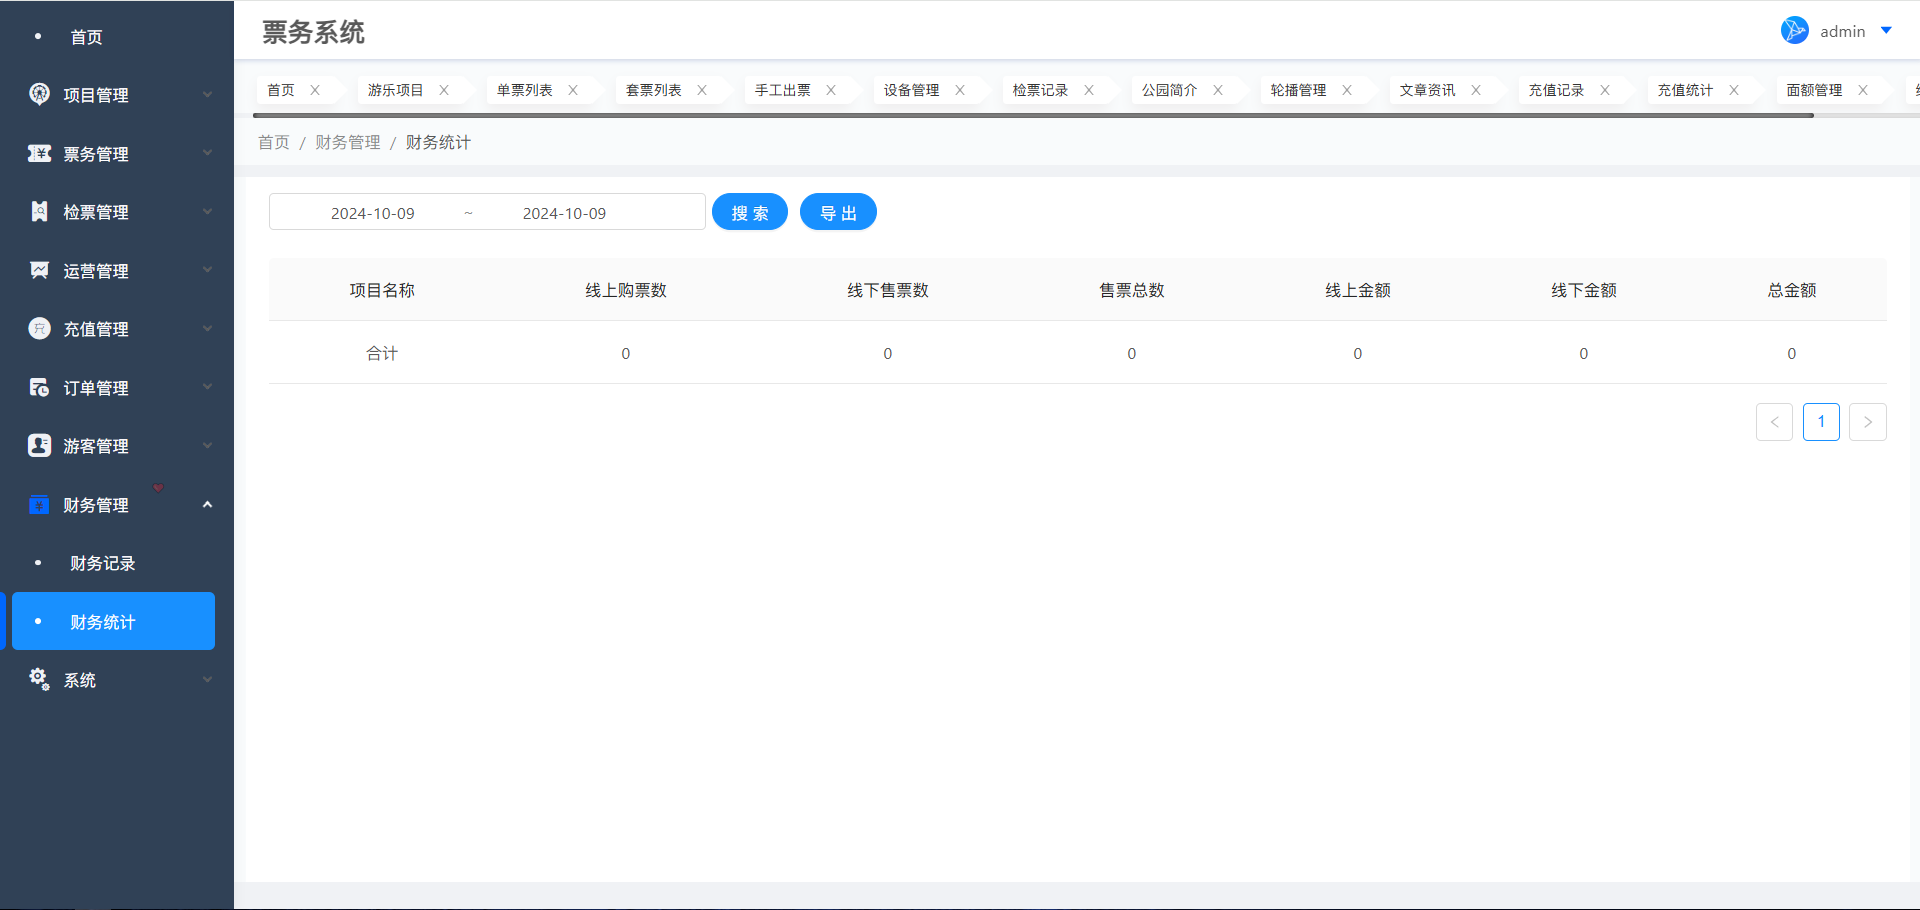This screenshot has width=1920, height=910.
Task: Close the 检票记录 tab
Action: pyautogui.click(x=1089, y=90)
